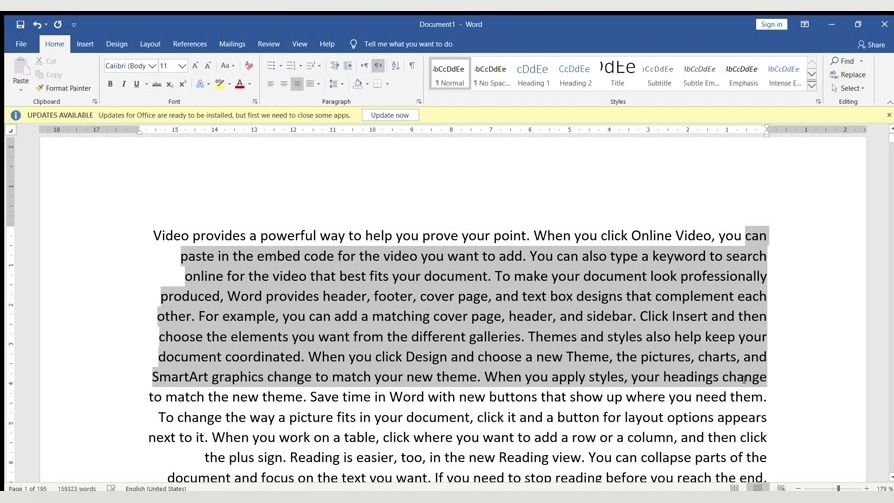Viewport: 894px width, 503px height.
Task: Click the zoom slider handle in status bar
Action: pyautogui.click(x=838, y=488)
